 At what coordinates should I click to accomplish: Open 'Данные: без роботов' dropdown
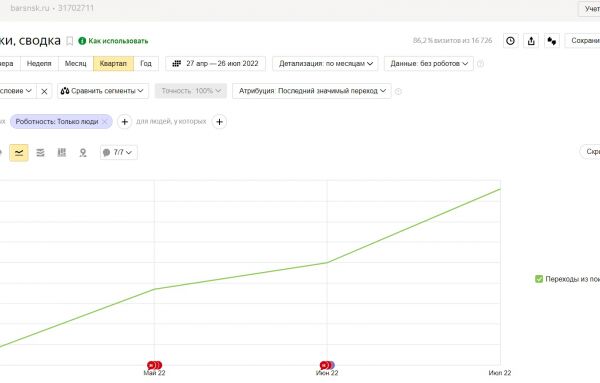pyautogui.click(x=429, y=64)
